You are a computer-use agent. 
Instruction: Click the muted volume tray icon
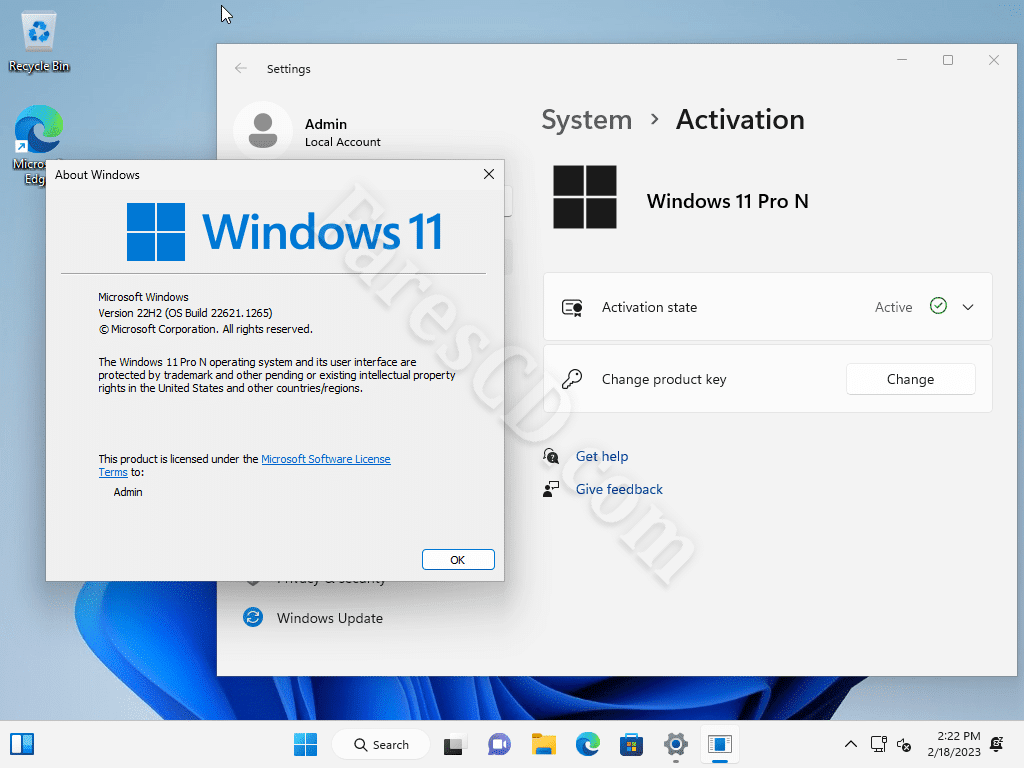pyautogui.click(x=904, y=744)
